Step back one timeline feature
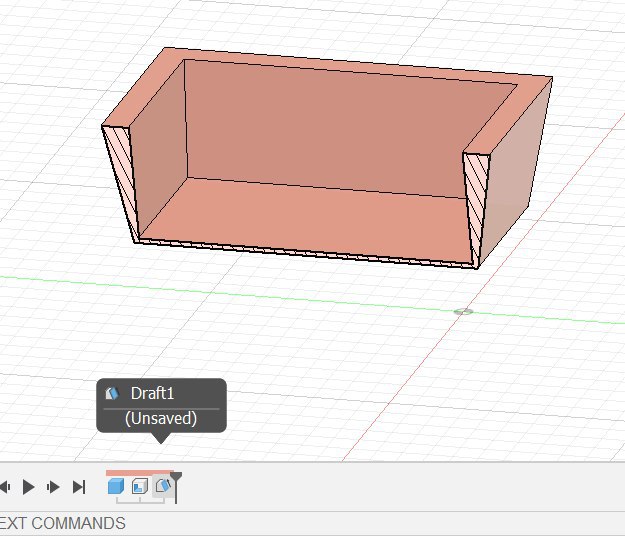This screenshot has height=536, width=625. click(x=5, y=487)
